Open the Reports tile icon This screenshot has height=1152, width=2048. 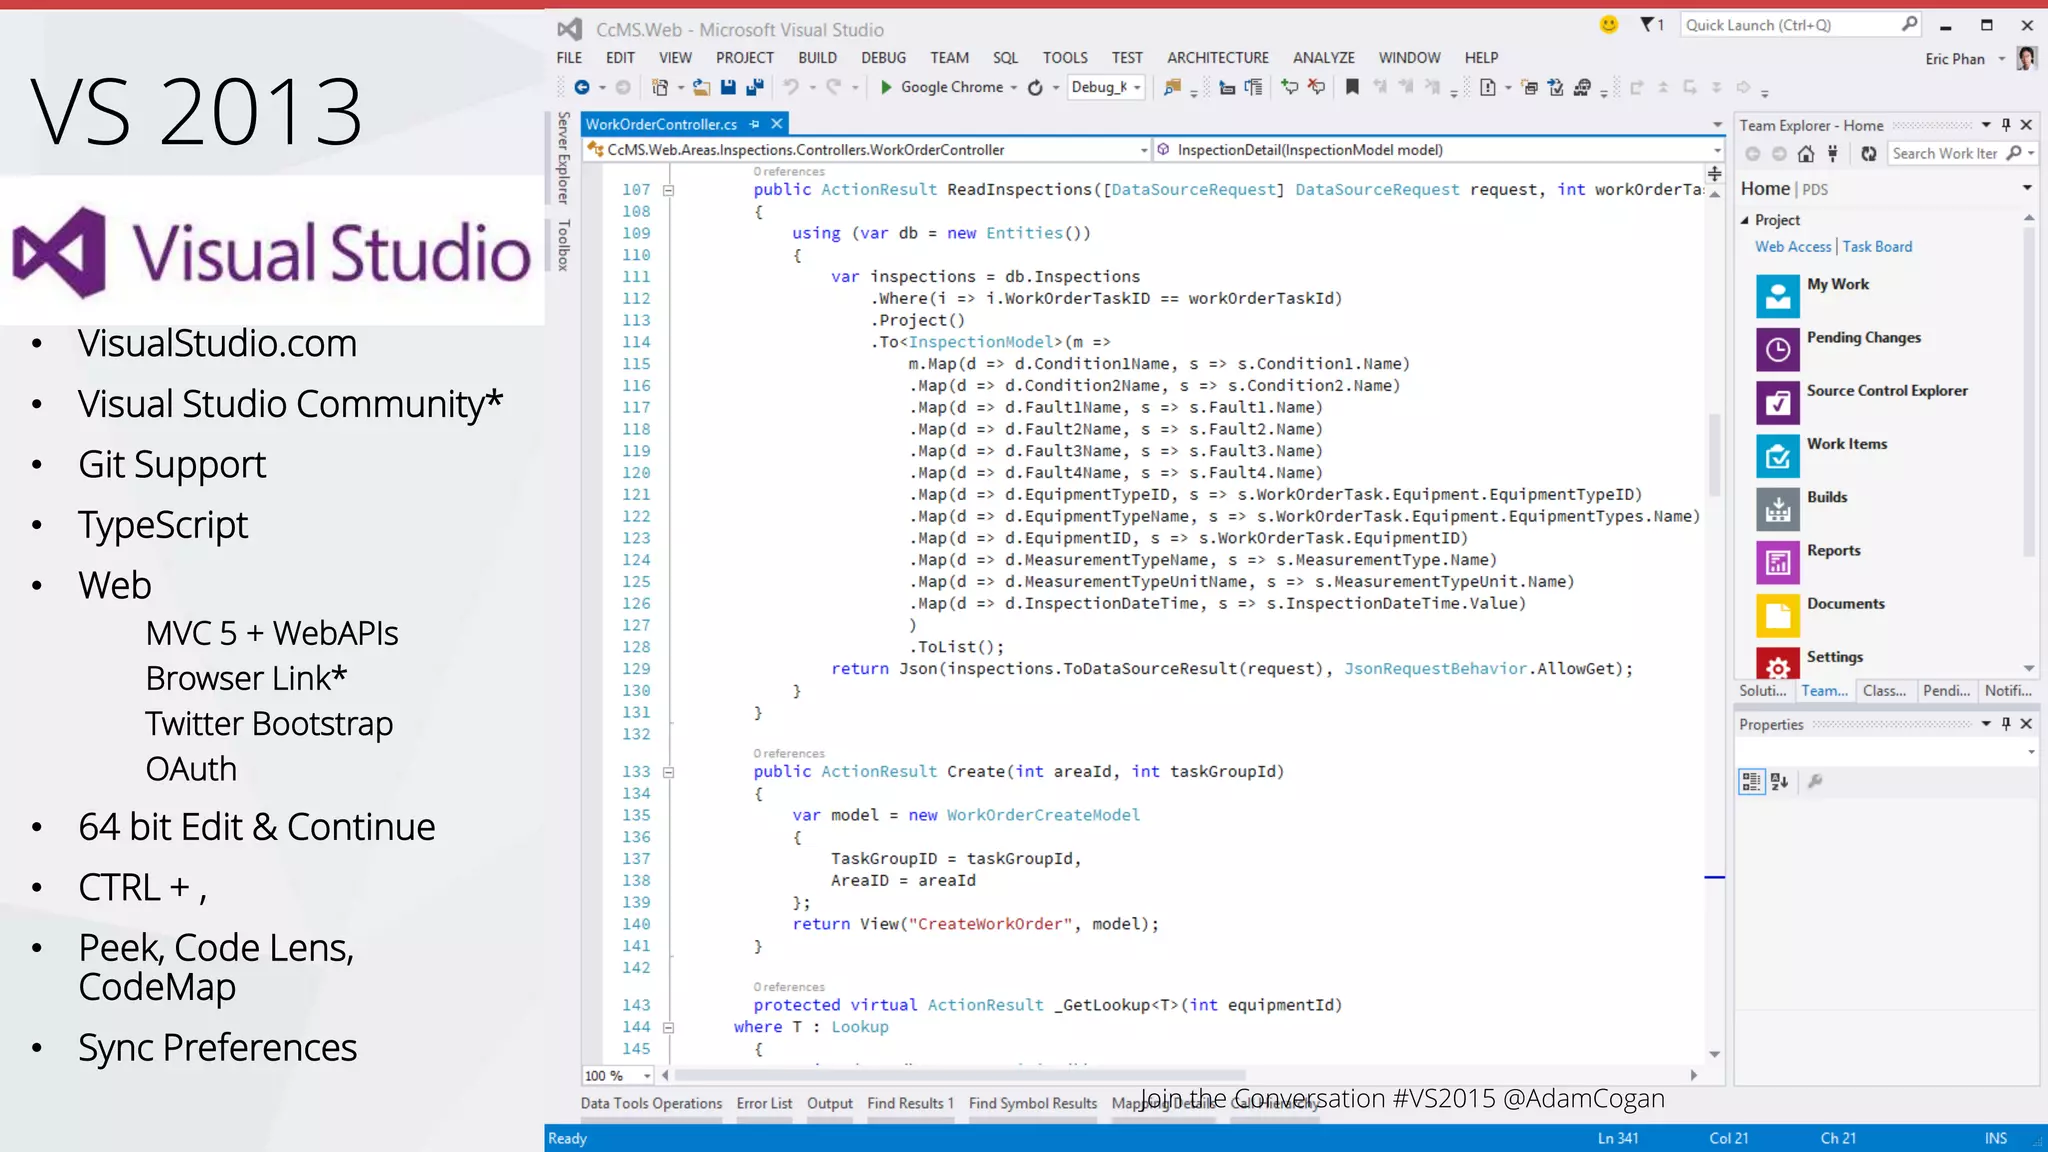point(1778,562)
